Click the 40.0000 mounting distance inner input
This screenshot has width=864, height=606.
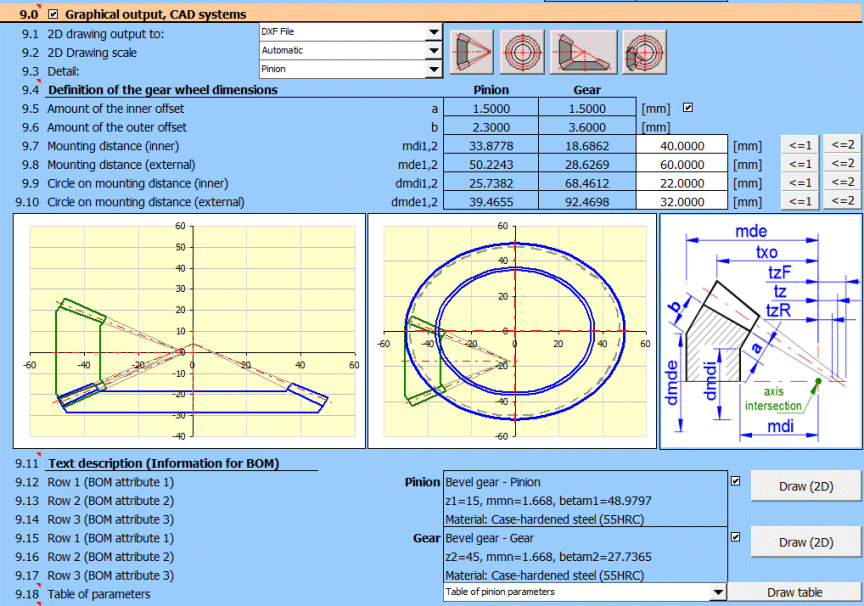[682, 145]
